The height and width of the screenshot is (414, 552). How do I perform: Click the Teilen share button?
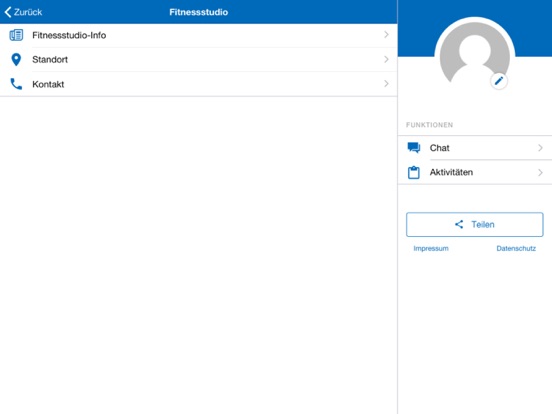(475, 225)
